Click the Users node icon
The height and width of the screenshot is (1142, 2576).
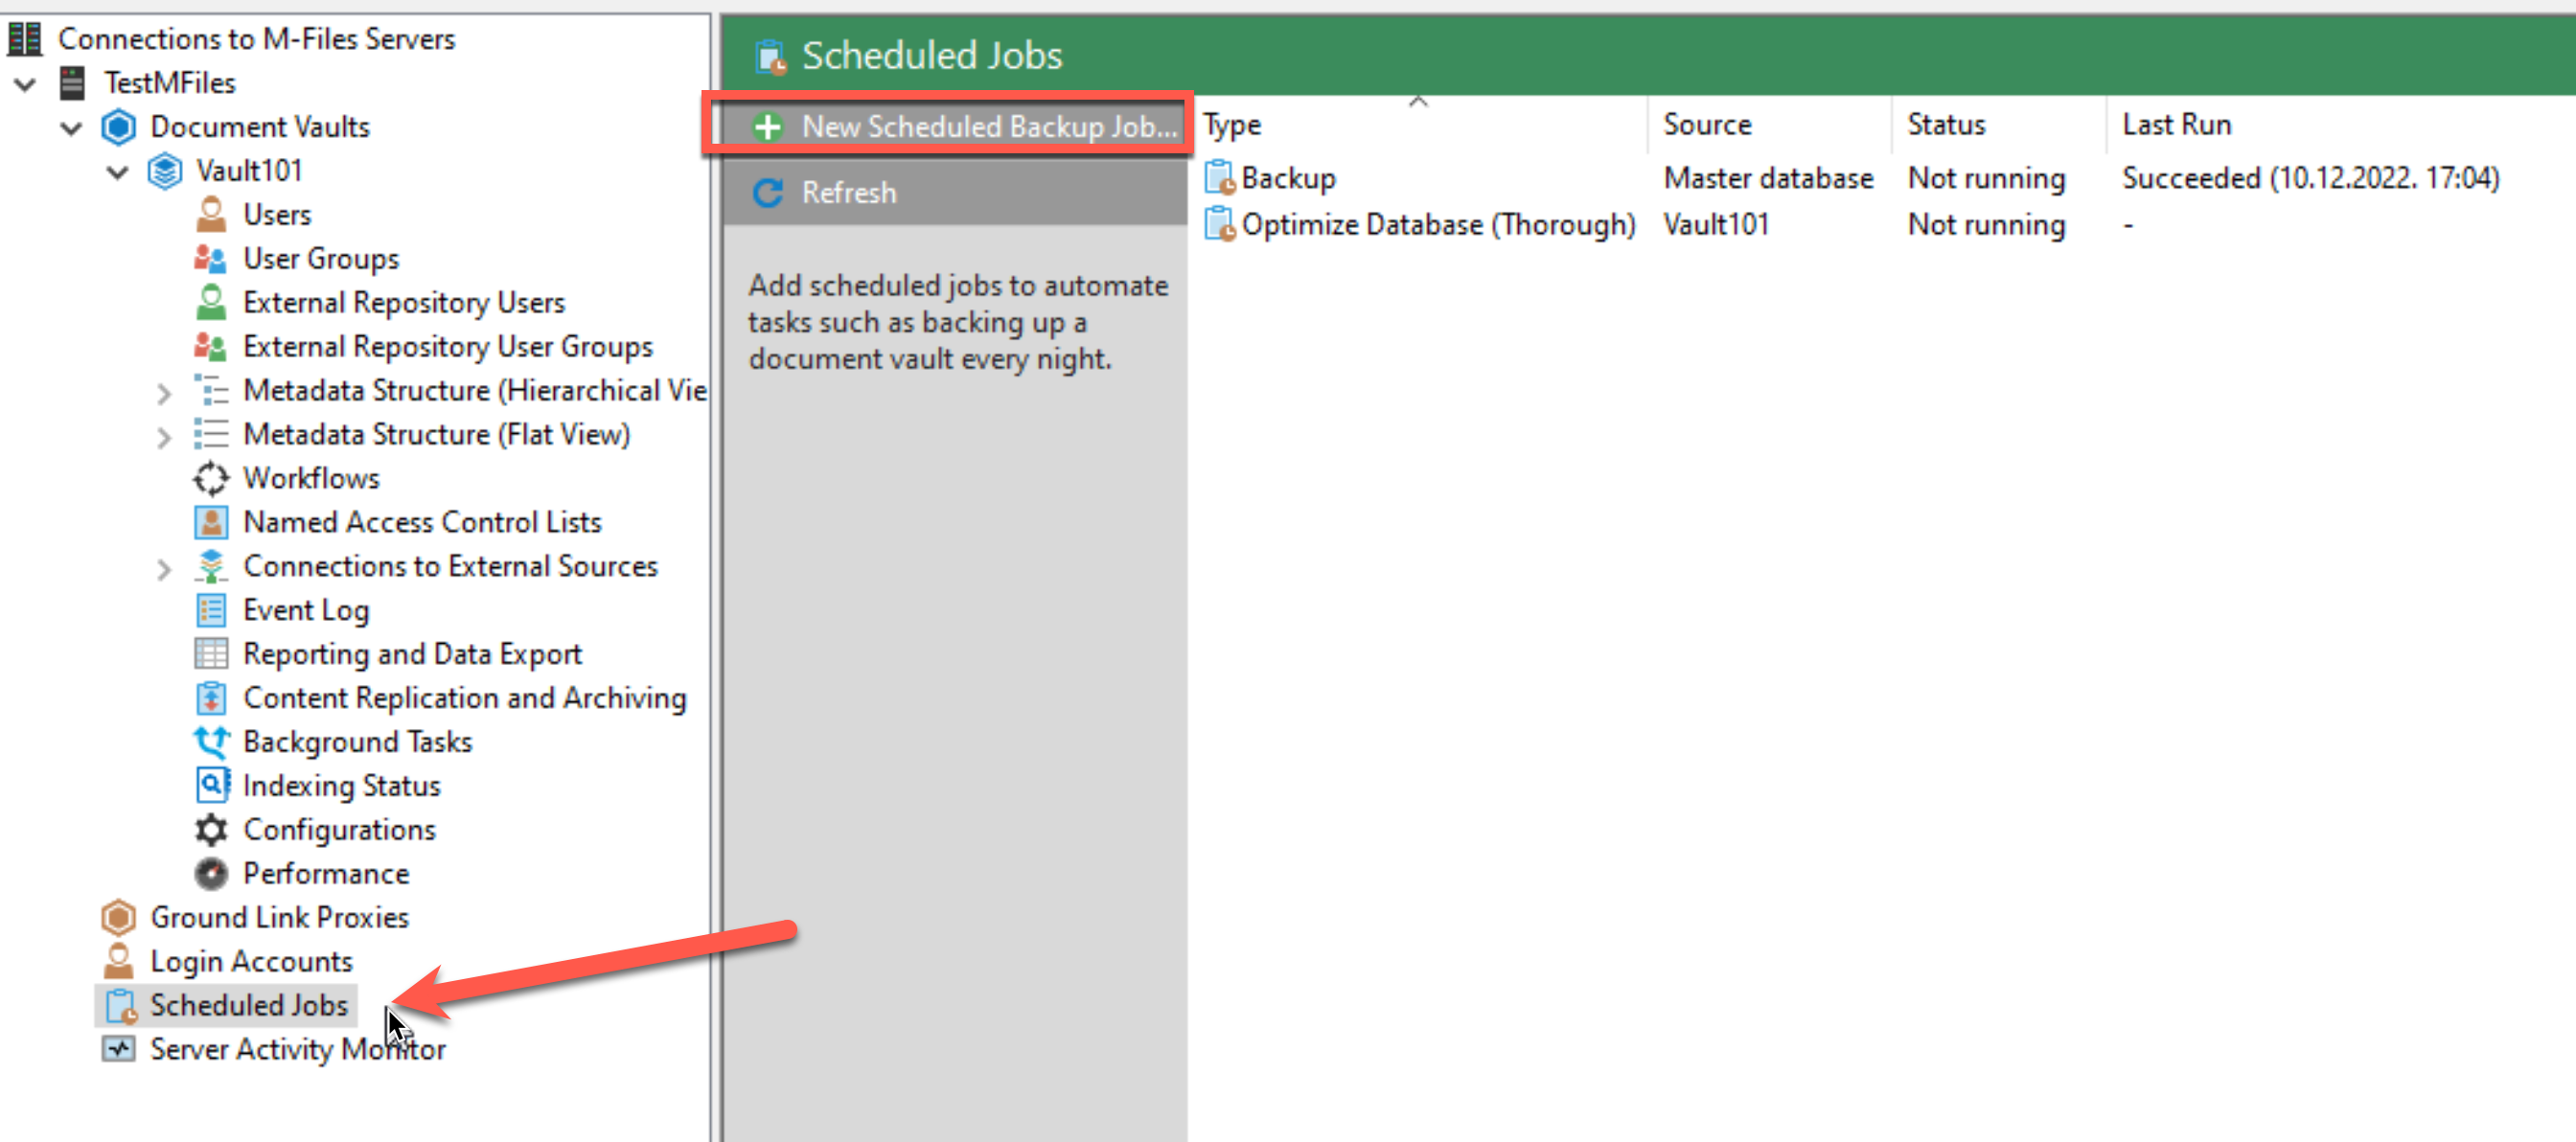[x=211, y=214]
